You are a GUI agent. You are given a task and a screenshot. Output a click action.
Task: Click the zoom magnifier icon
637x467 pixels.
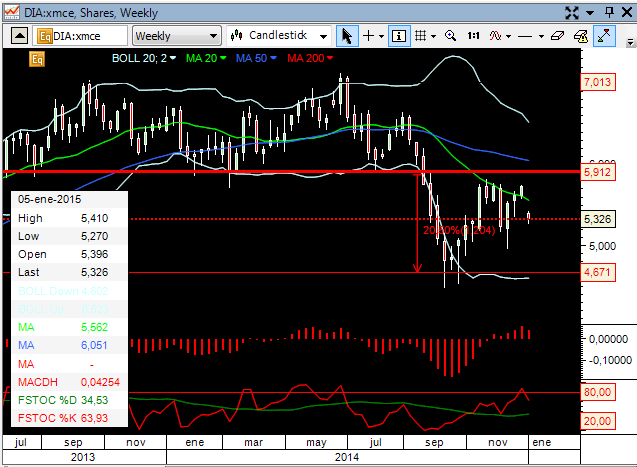click(450, 35)
